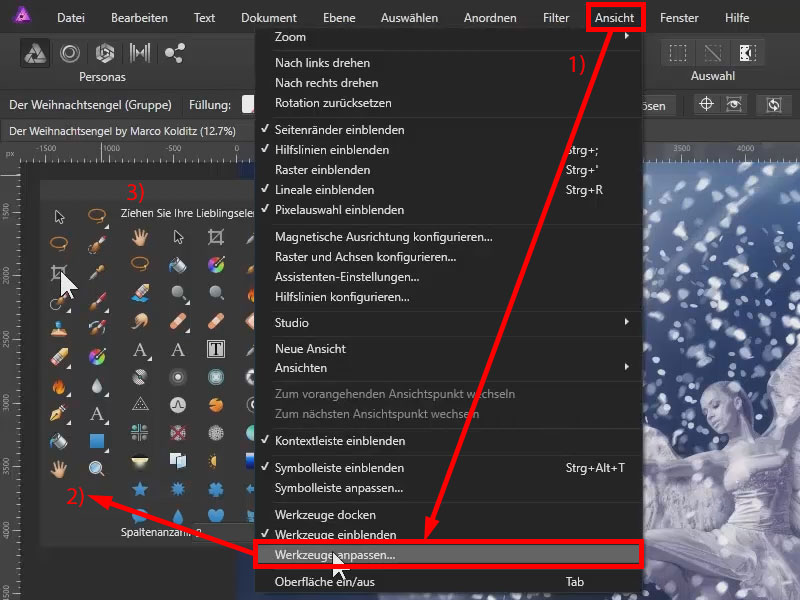Open the Datei menu
This screenshot has height=600, width=800.
[x=71, y=17]
